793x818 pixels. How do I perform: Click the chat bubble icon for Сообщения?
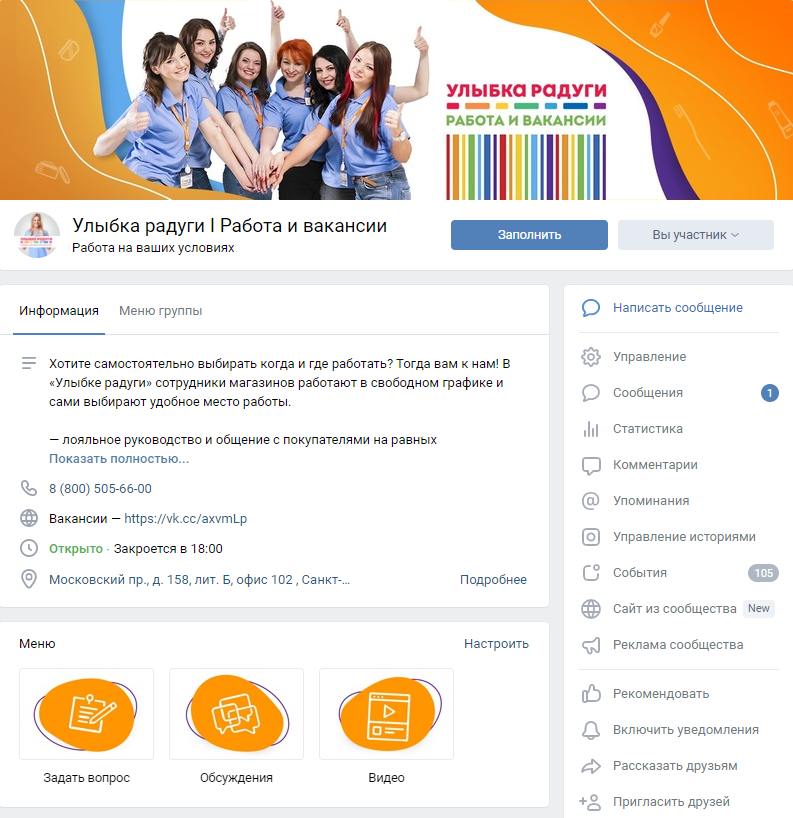click(x=591, y=393)
